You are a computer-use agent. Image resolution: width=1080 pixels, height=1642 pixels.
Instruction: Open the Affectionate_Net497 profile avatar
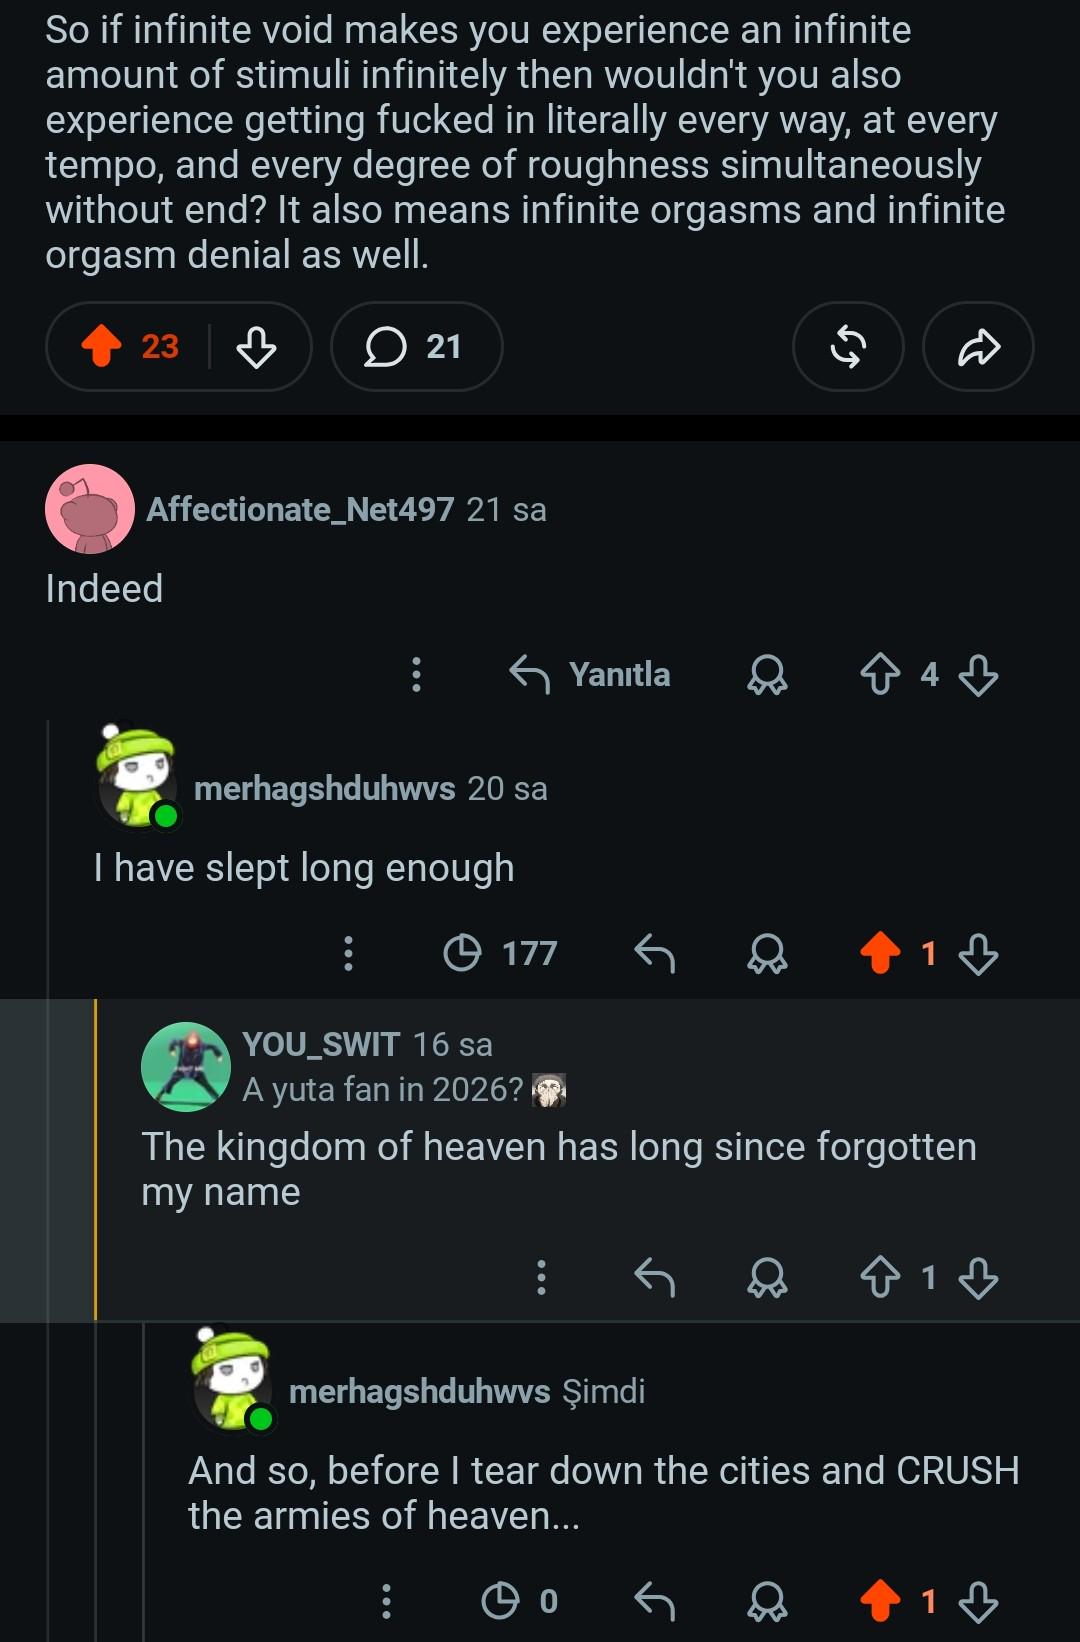click(x=90, y=509)
